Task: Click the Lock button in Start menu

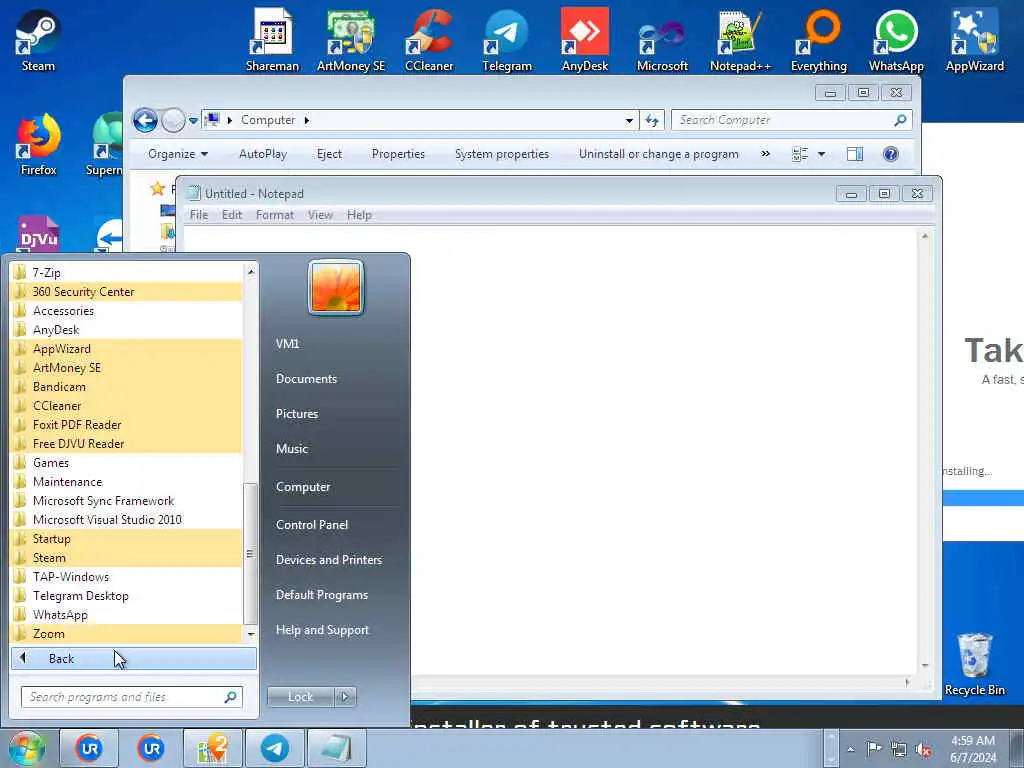Action: point(300,697)
